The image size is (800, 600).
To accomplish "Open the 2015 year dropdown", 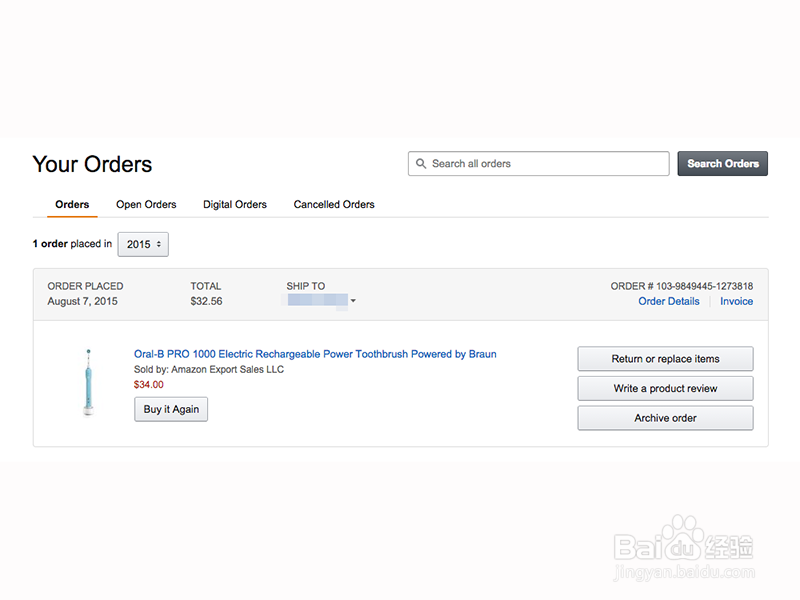I will click(143, 244).
